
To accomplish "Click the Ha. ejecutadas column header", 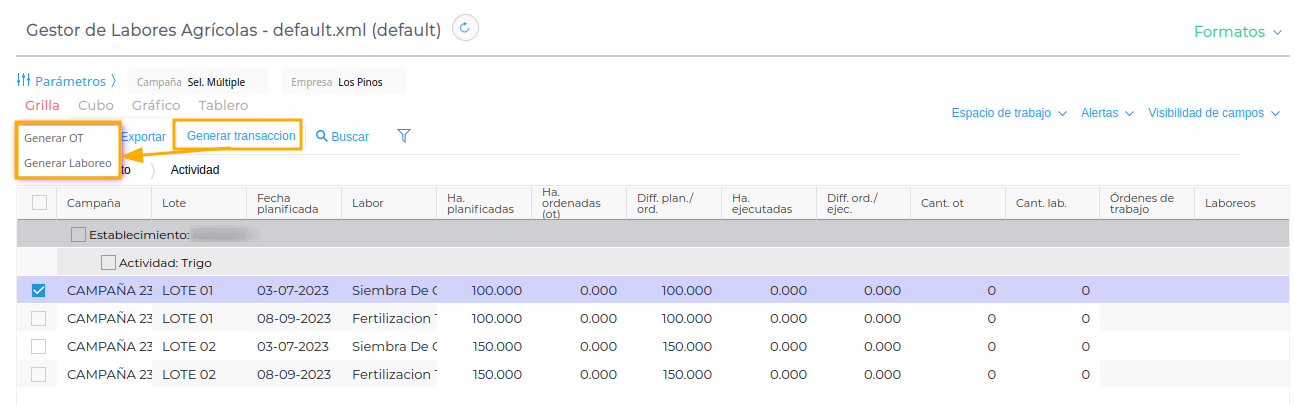I will pos(769,203).
